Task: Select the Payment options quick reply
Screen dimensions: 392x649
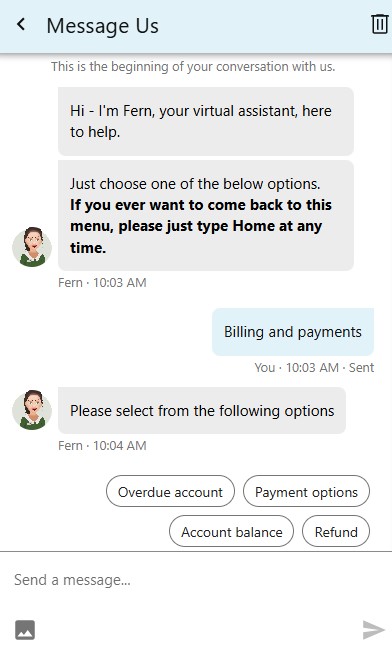Action: pyautogui.click(x=306, y=492)
